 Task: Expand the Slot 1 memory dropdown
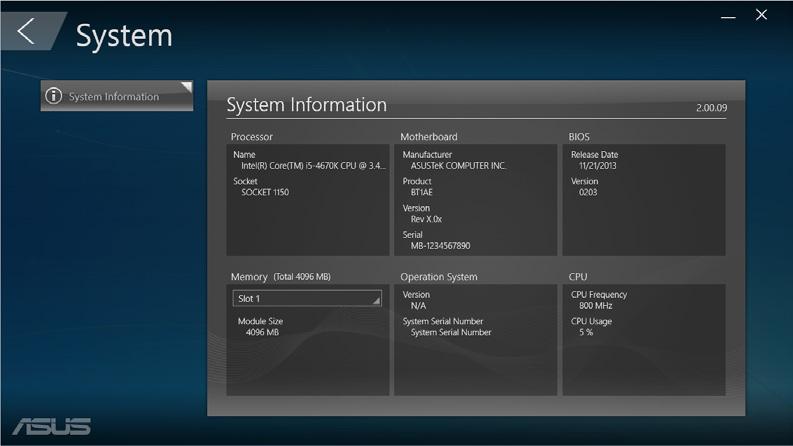(x=307, y=298)
